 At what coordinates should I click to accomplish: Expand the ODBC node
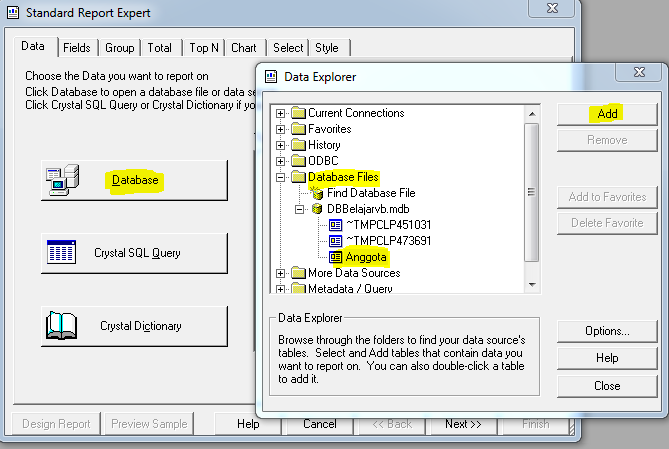[280, 161]
